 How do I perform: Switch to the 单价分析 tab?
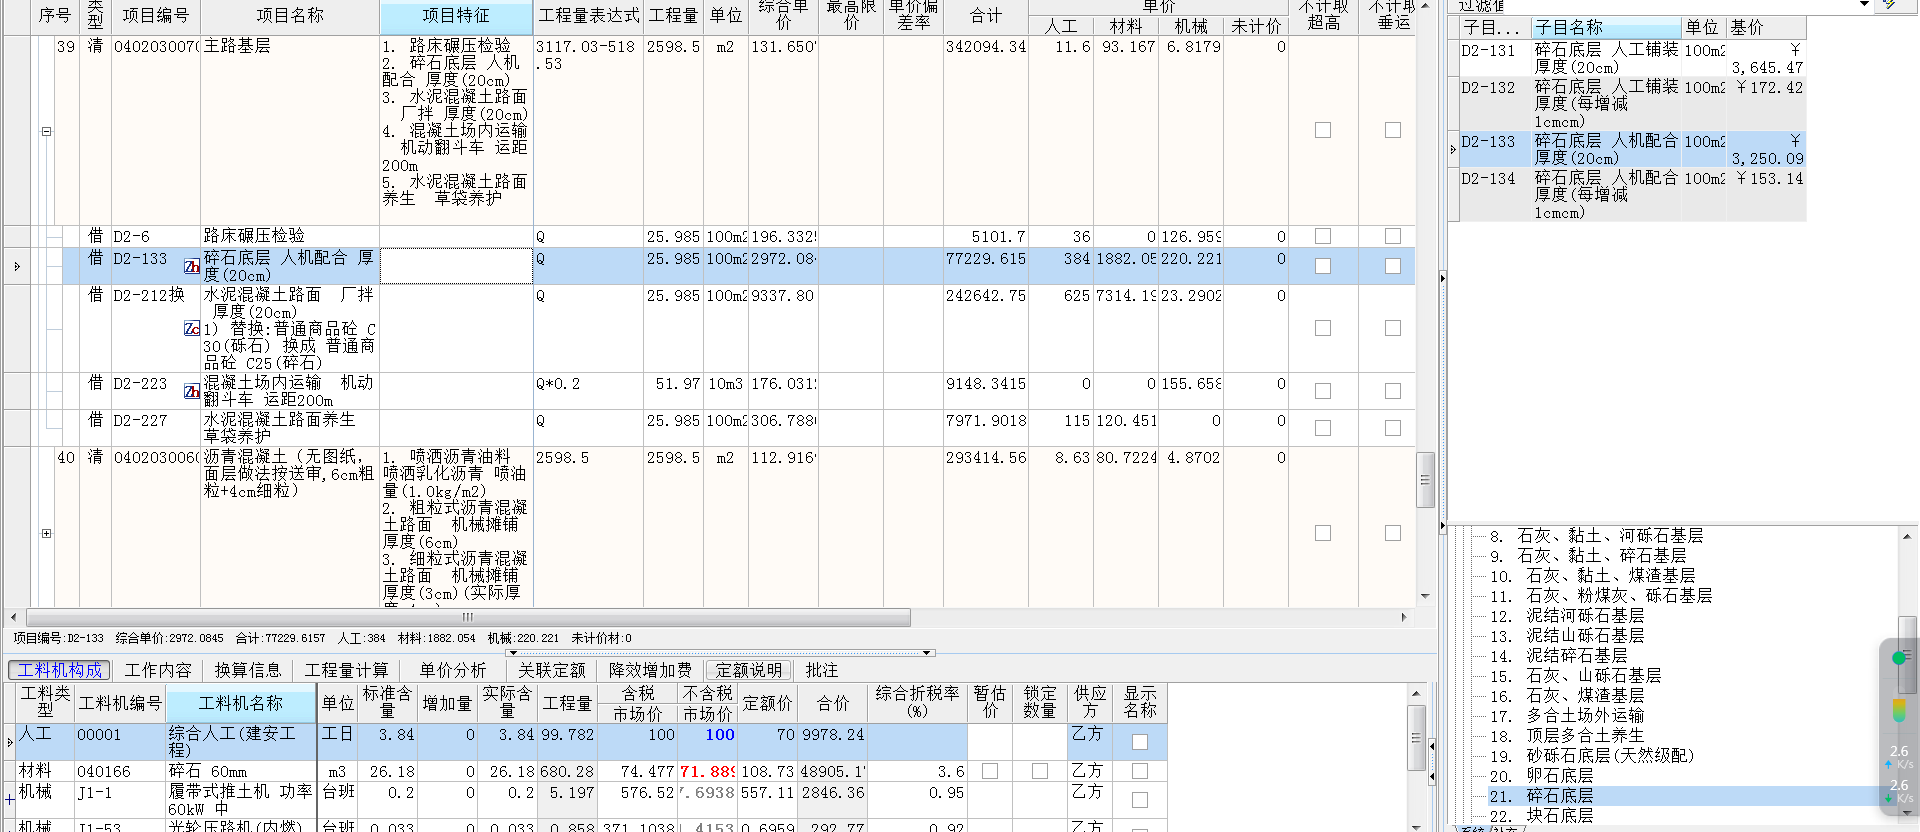tap(453, 670)
